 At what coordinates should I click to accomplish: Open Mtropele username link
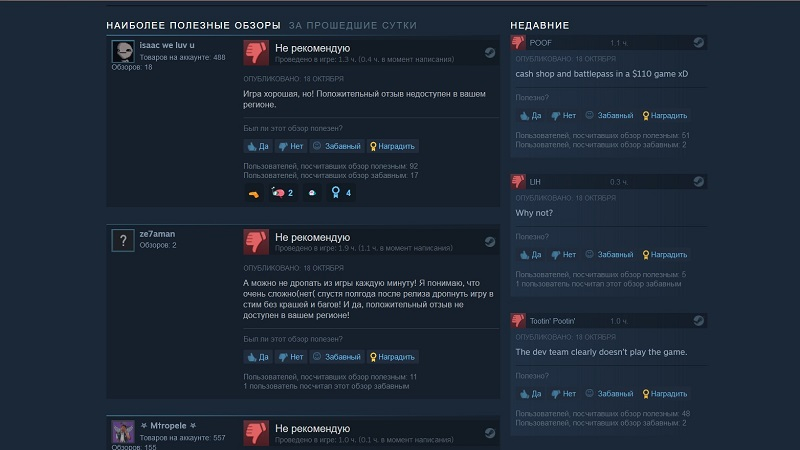[x=168, y=426]
